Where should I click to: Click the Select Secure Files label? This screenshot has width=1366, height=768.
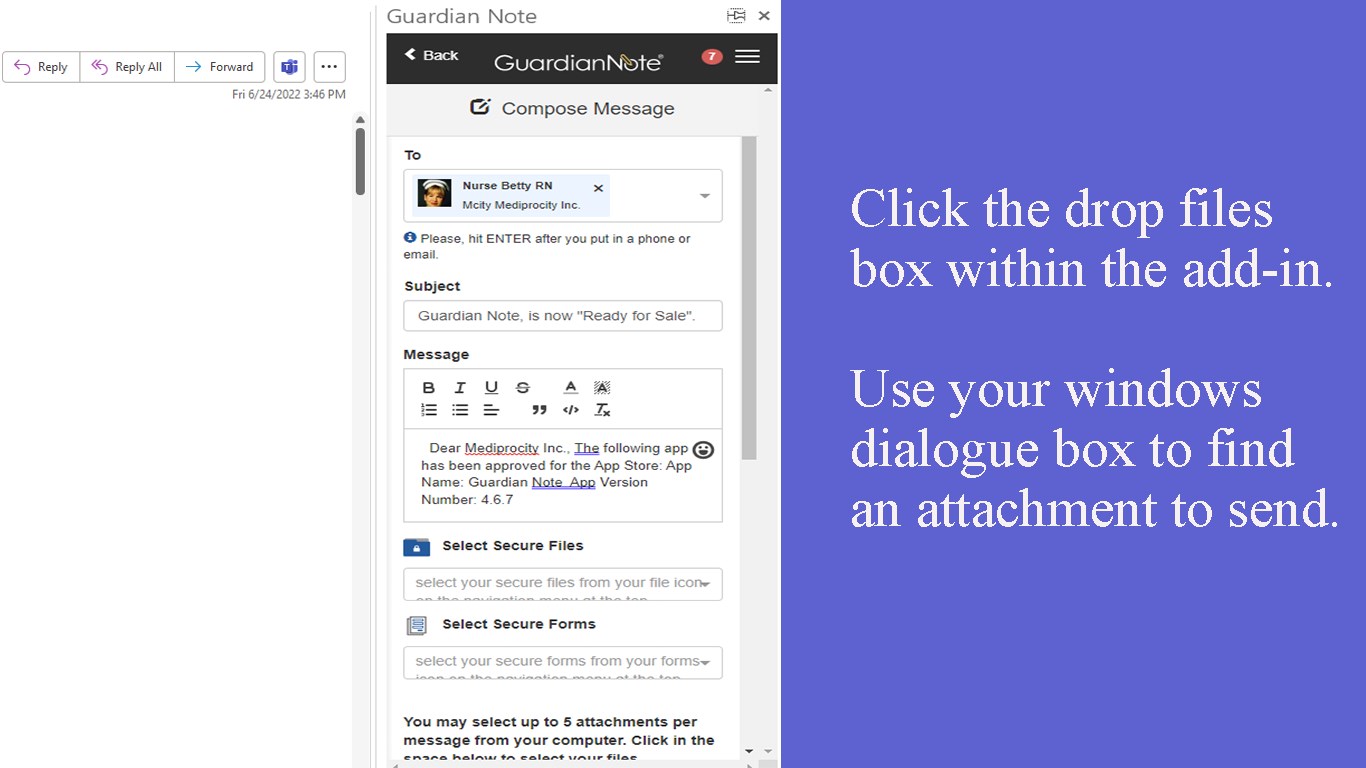point(513,546)
